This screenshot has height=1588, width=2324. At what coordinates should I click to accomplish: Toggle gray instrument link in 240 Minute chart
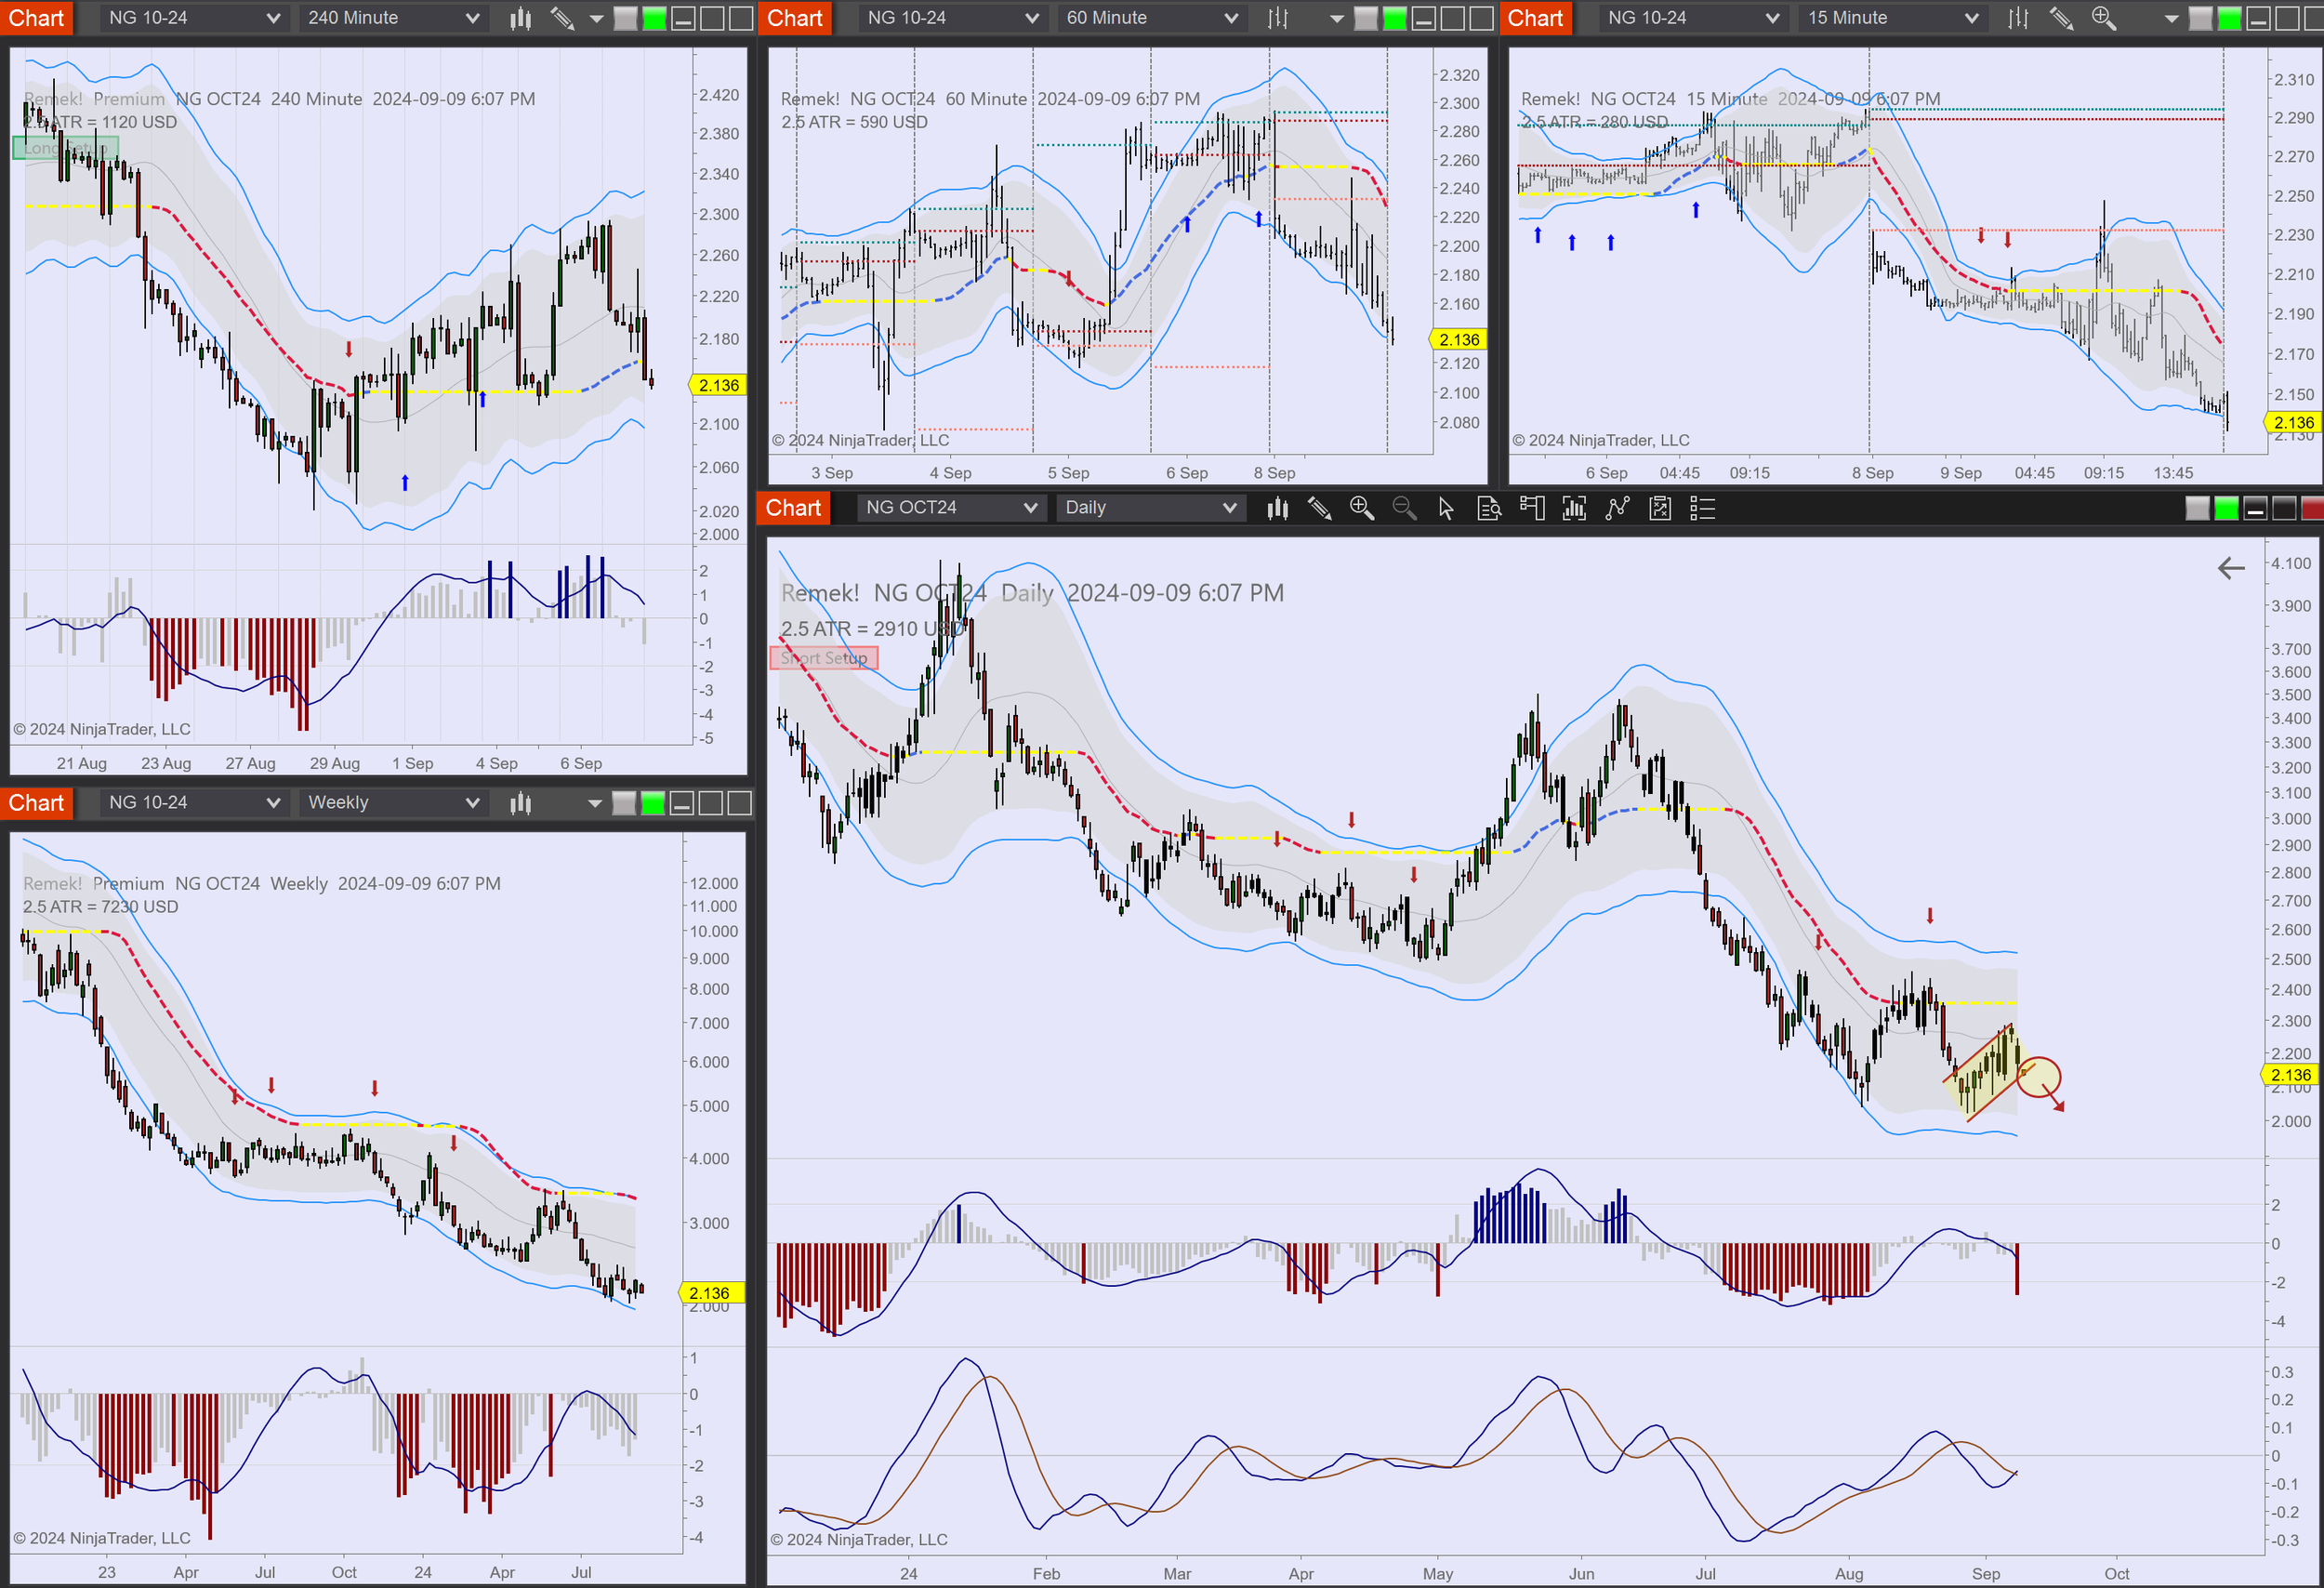[x=625, y=18]
